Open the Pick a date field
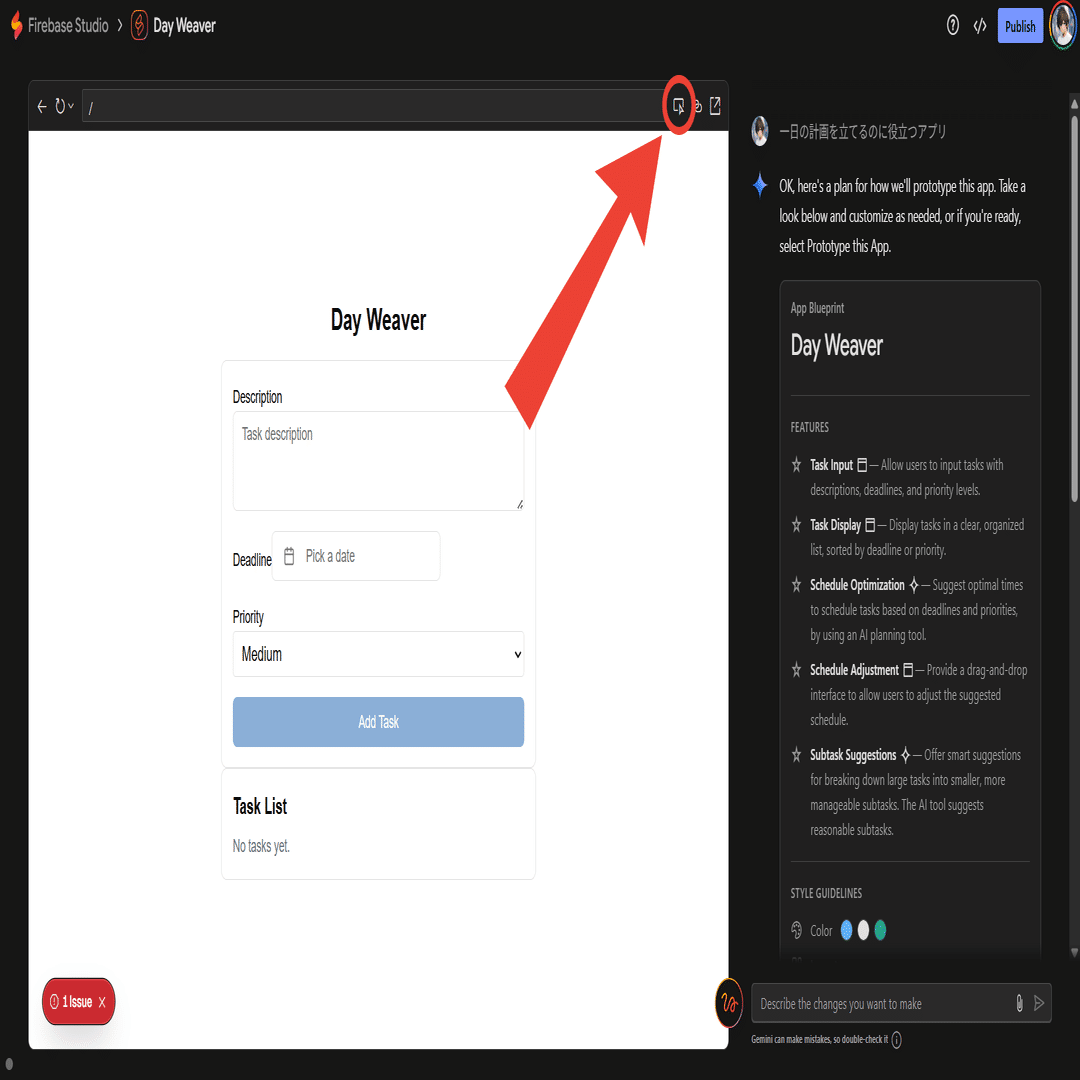Viewport: 1080px width, 1080px height. (356, 556)
